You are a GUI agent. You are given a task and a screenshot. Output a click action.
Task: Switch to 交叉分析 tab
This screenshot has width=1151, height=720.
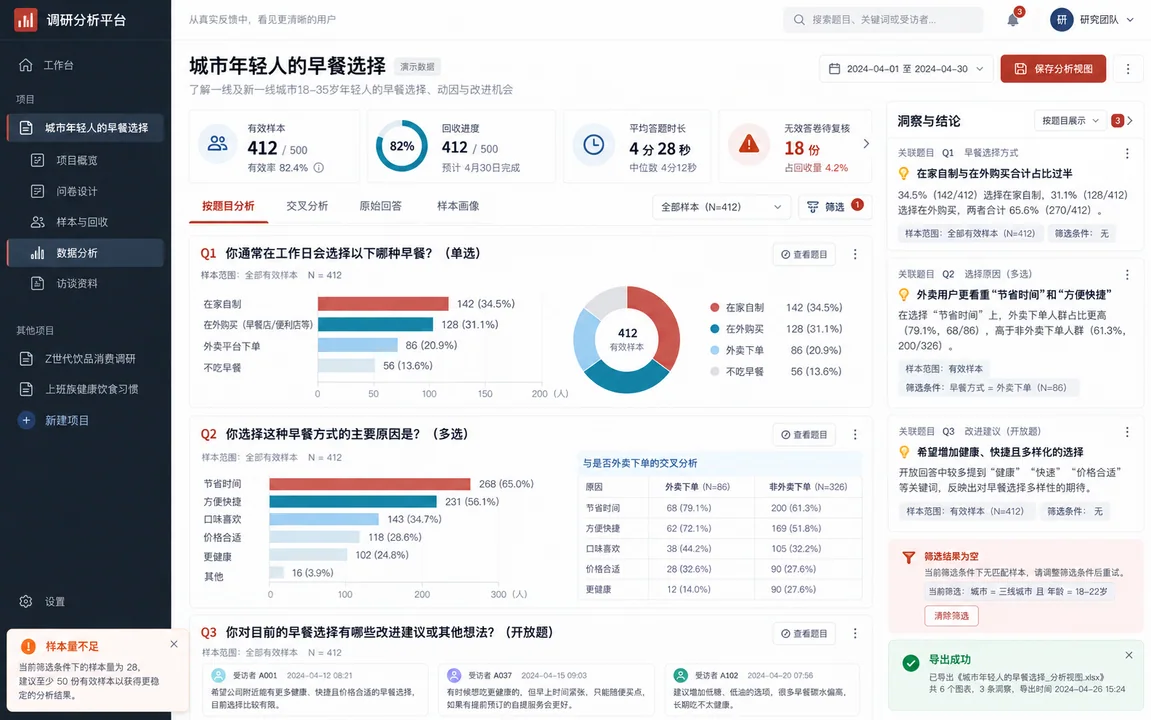pyautogui.click(x=307, y=206)
